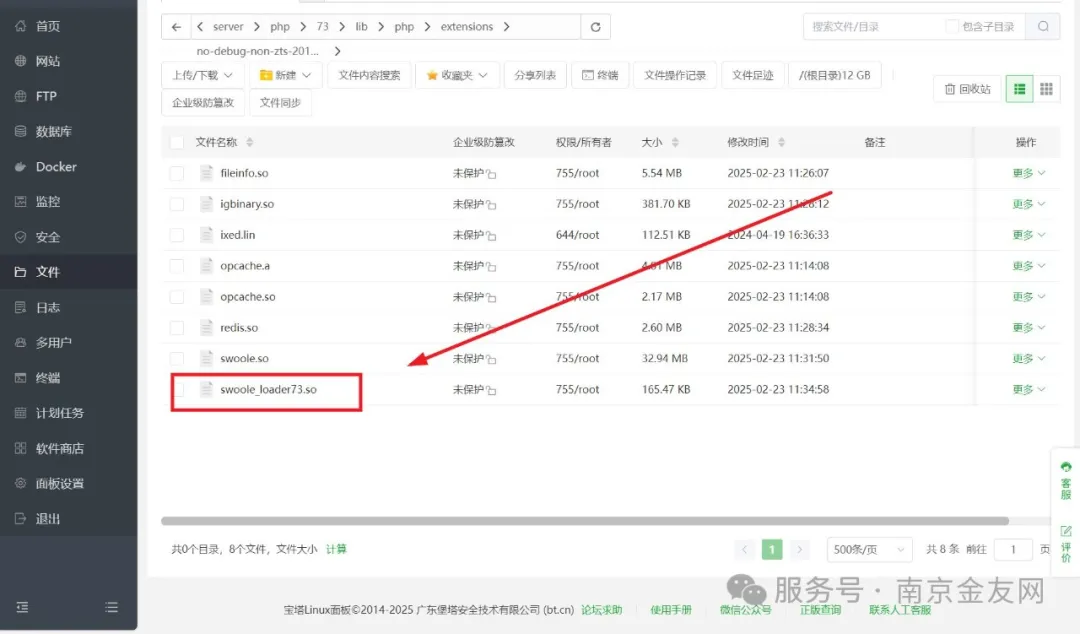
Task: Click the horizontal scrollbar
Action: click(x=585, y=521)
